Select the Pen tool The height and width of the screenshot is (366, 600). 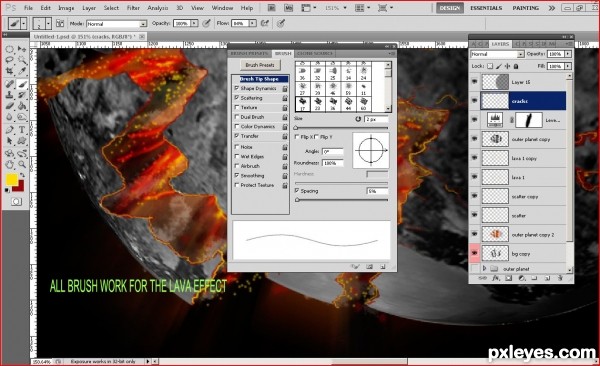pyautogui.click(x=9, y=129)
